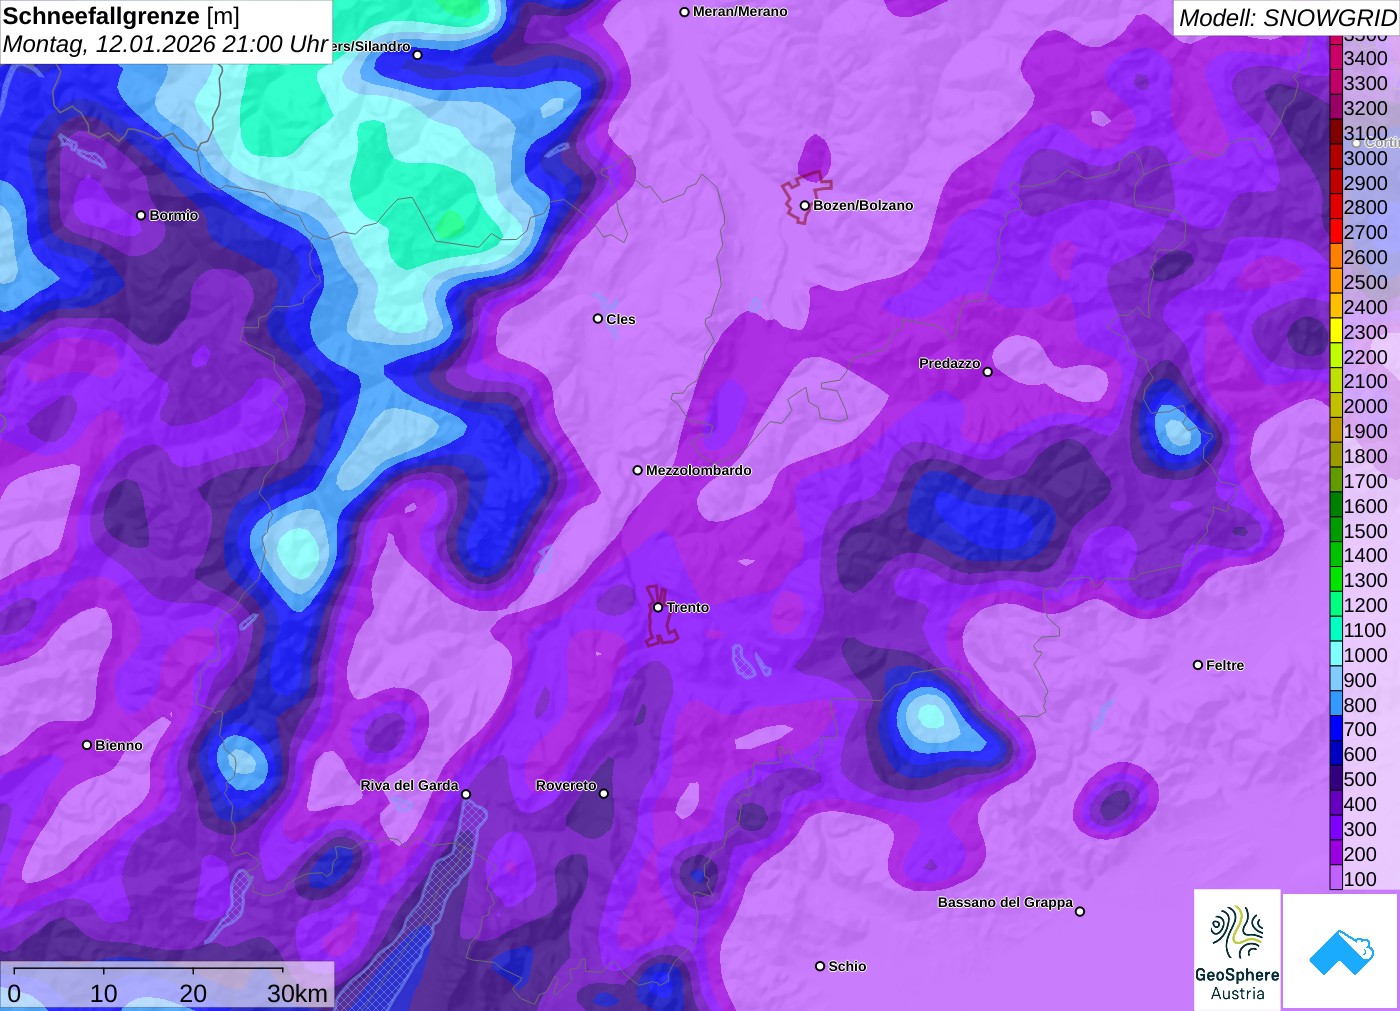
Task: Click the Bozen/Bolzano city marker
Action: pos(804,205)
